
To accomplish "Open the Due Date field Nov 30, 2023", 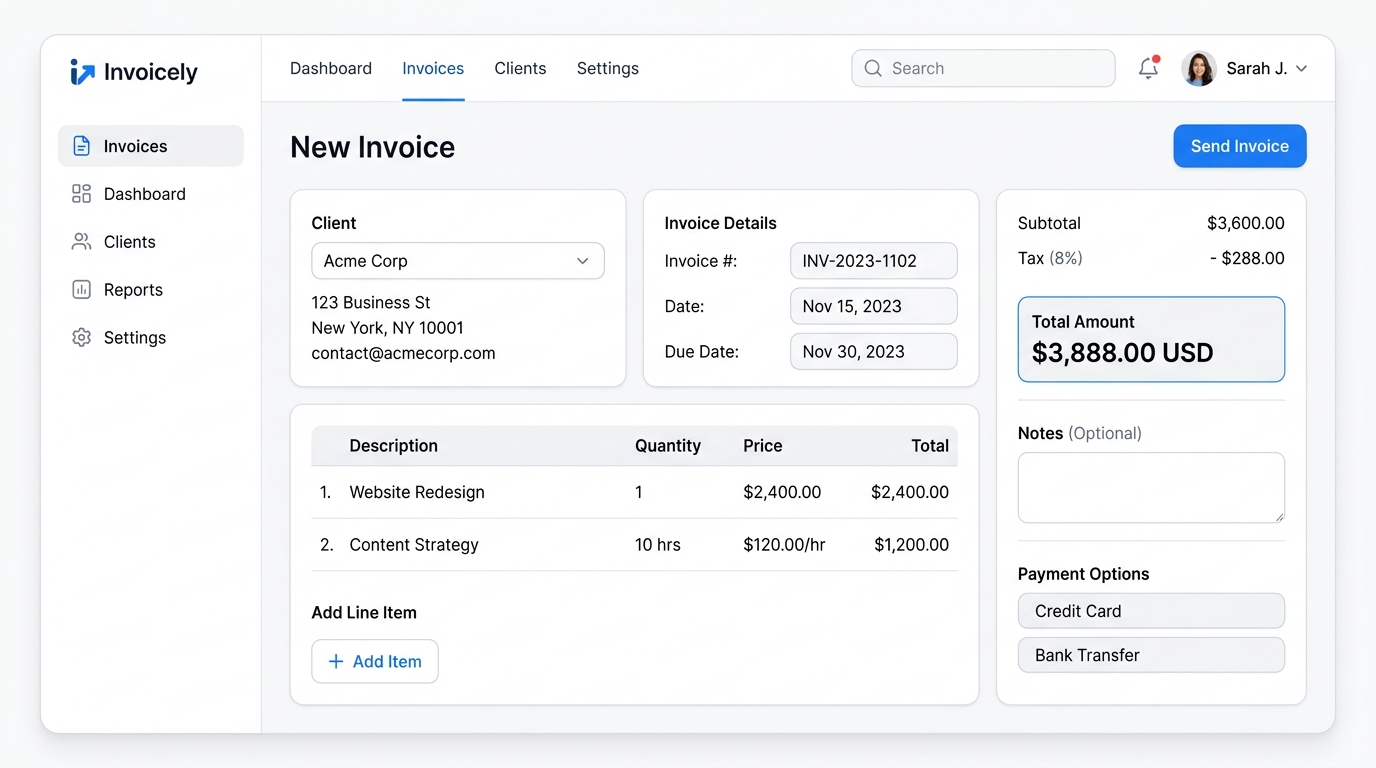I will pyautogui.click(x=873, y=352).
